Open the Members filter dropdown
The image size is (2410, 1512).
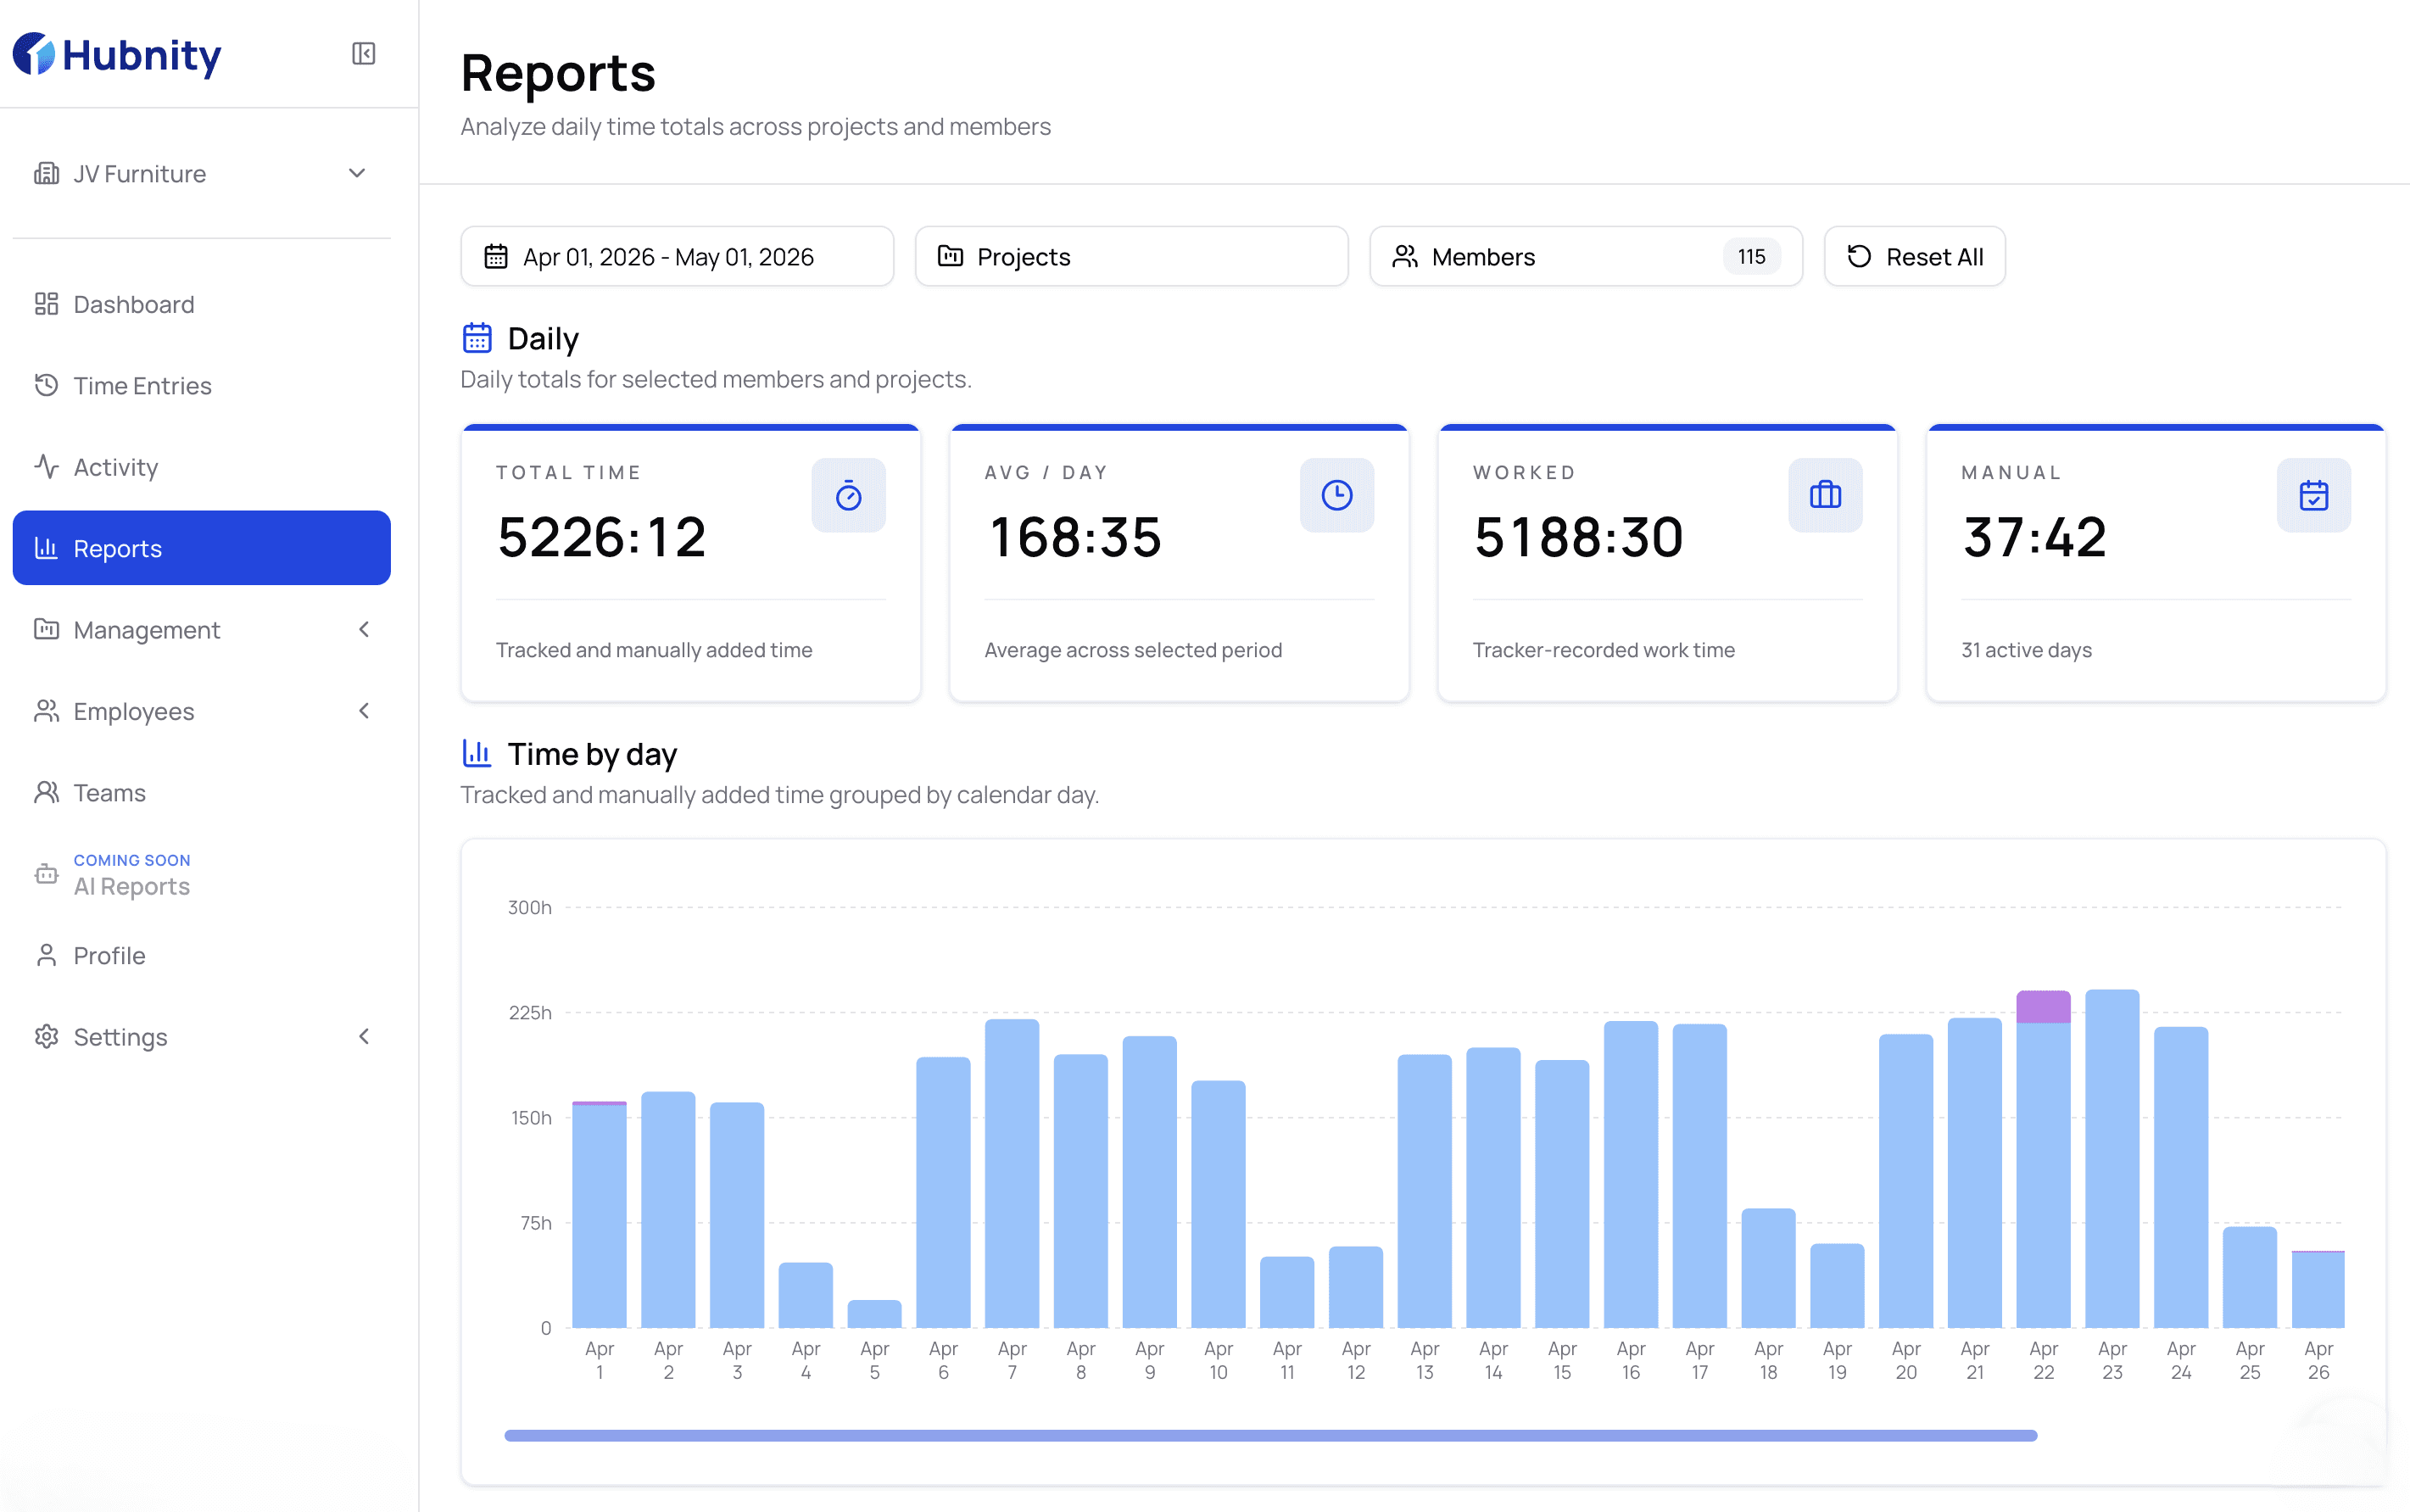click(1585, 257)
